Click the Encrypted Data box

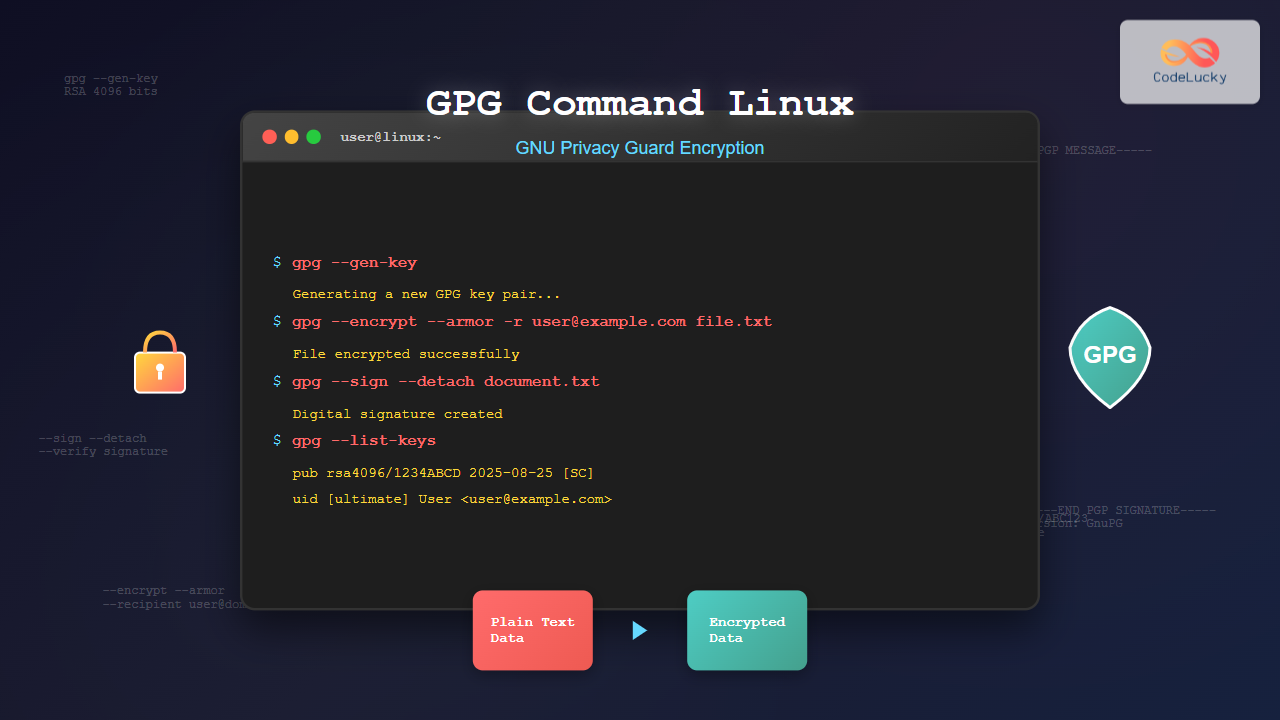click(747, 630)
